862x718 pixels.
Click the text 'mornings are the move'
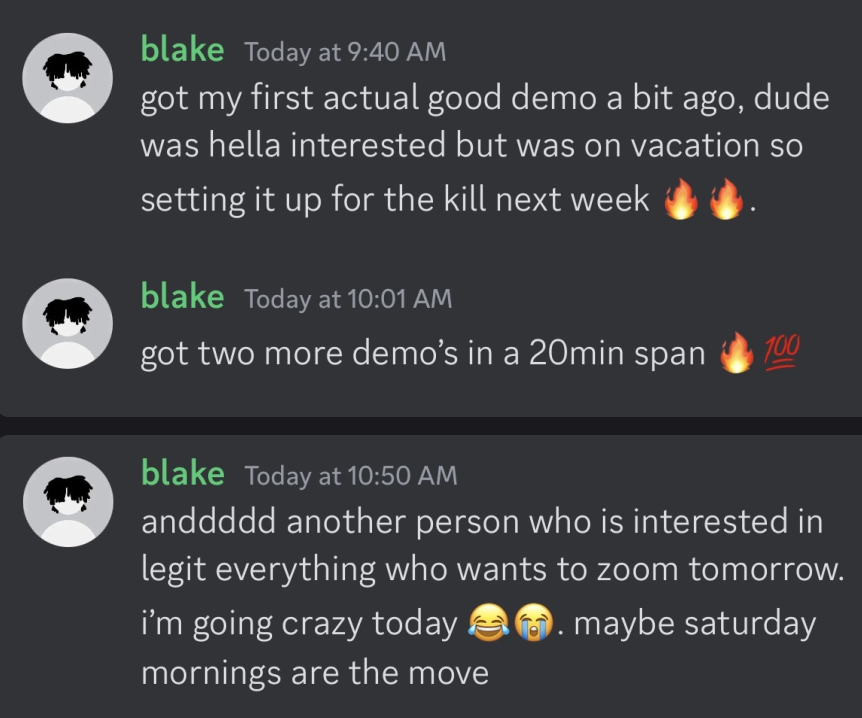[x=314, y=672]
